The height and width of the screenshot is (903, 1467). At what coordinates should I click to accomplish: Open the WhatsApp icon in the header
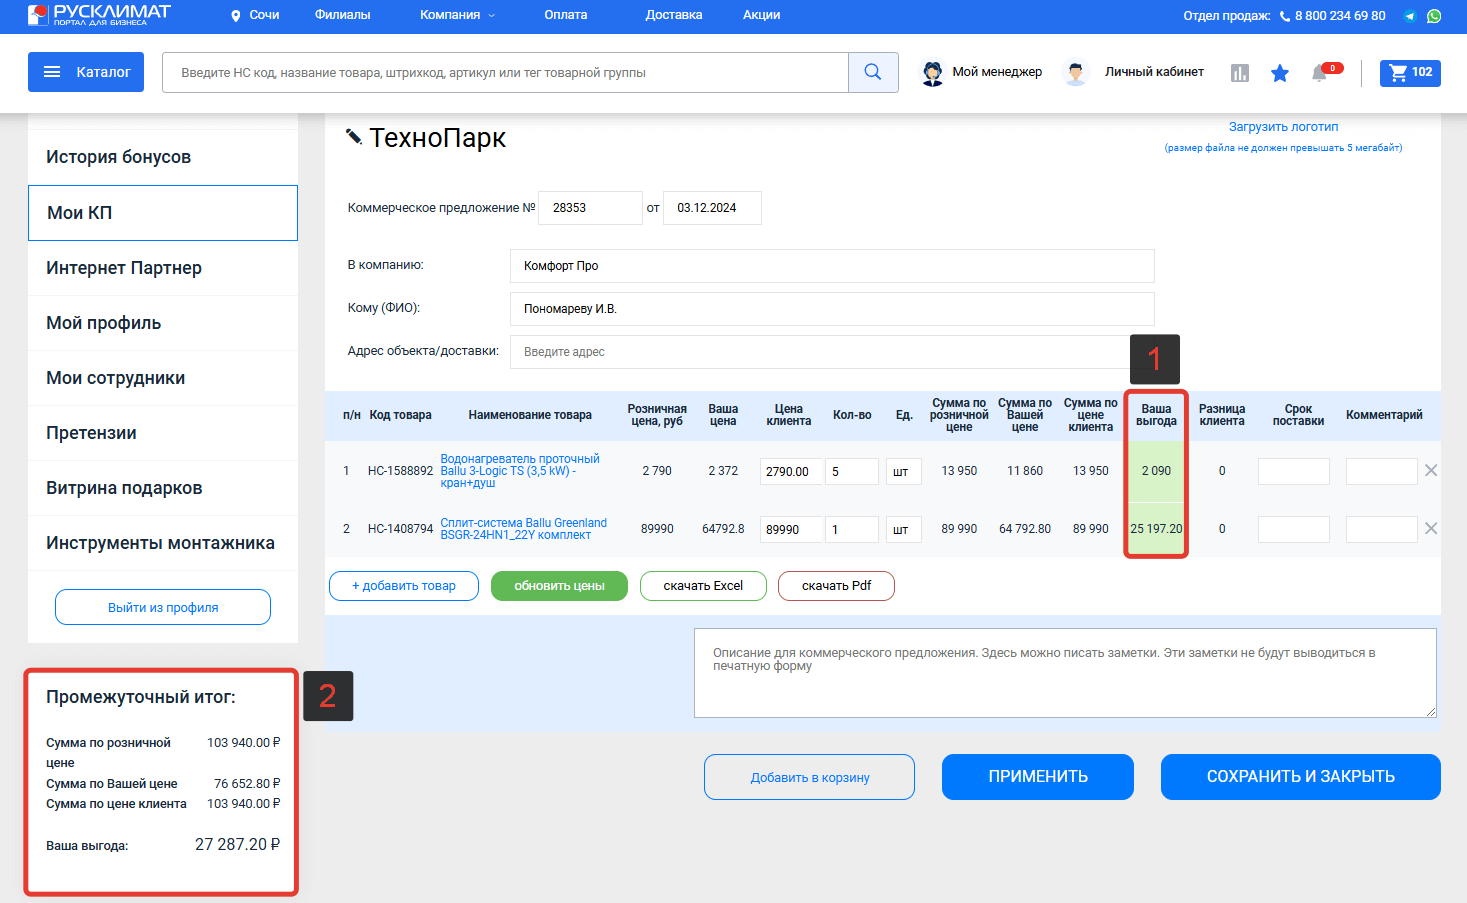click(x=1434, y=16)
